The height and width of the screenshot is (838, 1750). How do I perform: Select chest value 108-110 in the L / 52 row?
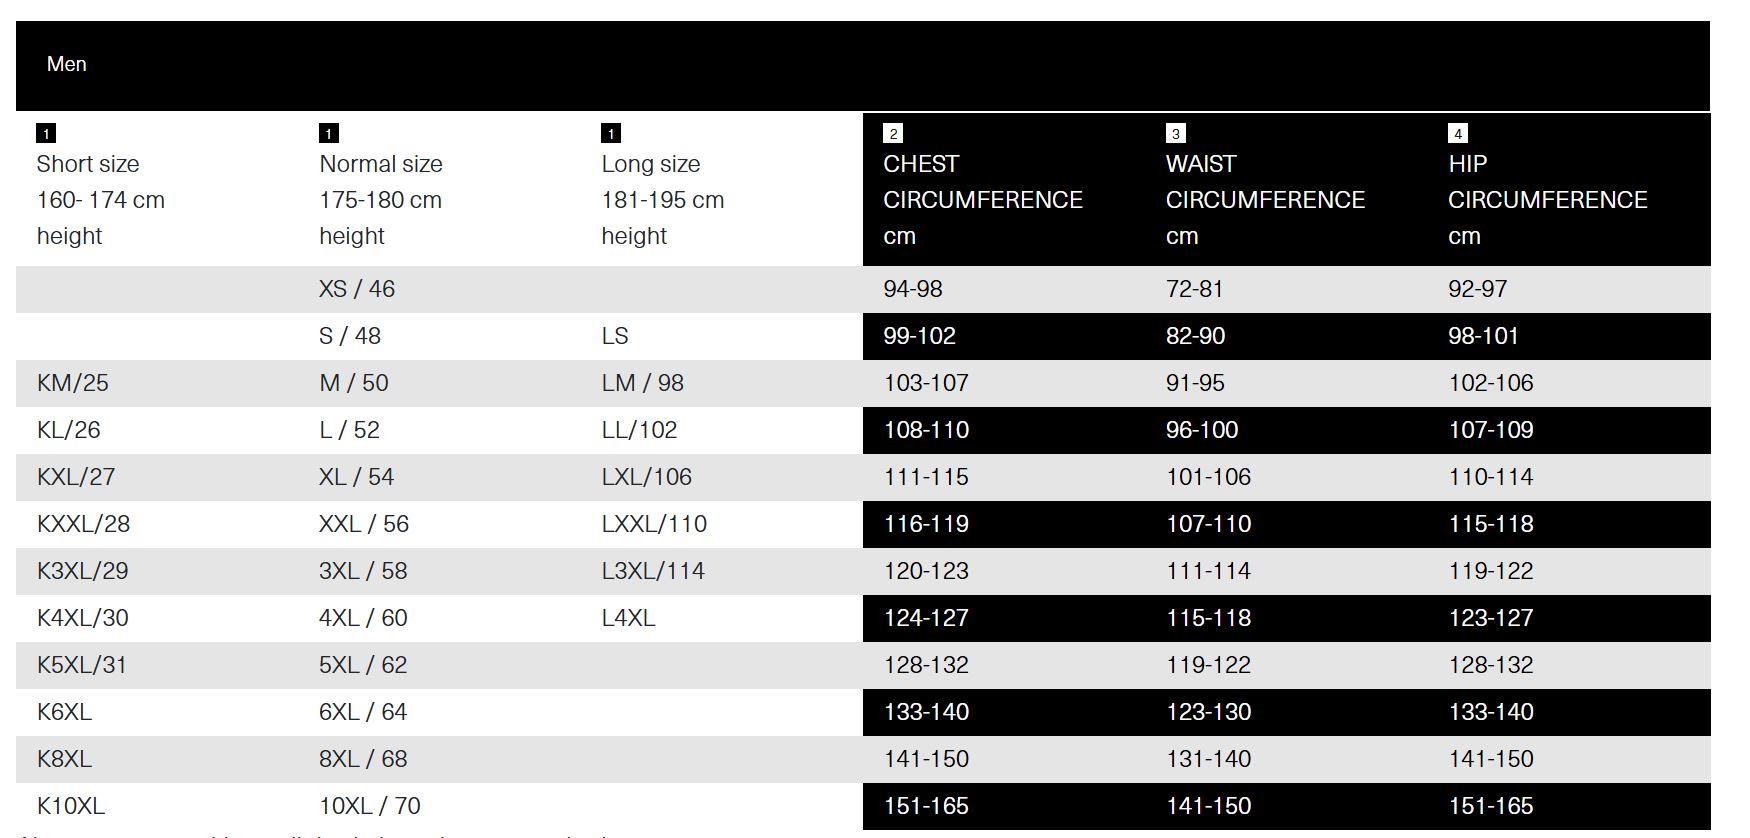[x=926, y=430]
